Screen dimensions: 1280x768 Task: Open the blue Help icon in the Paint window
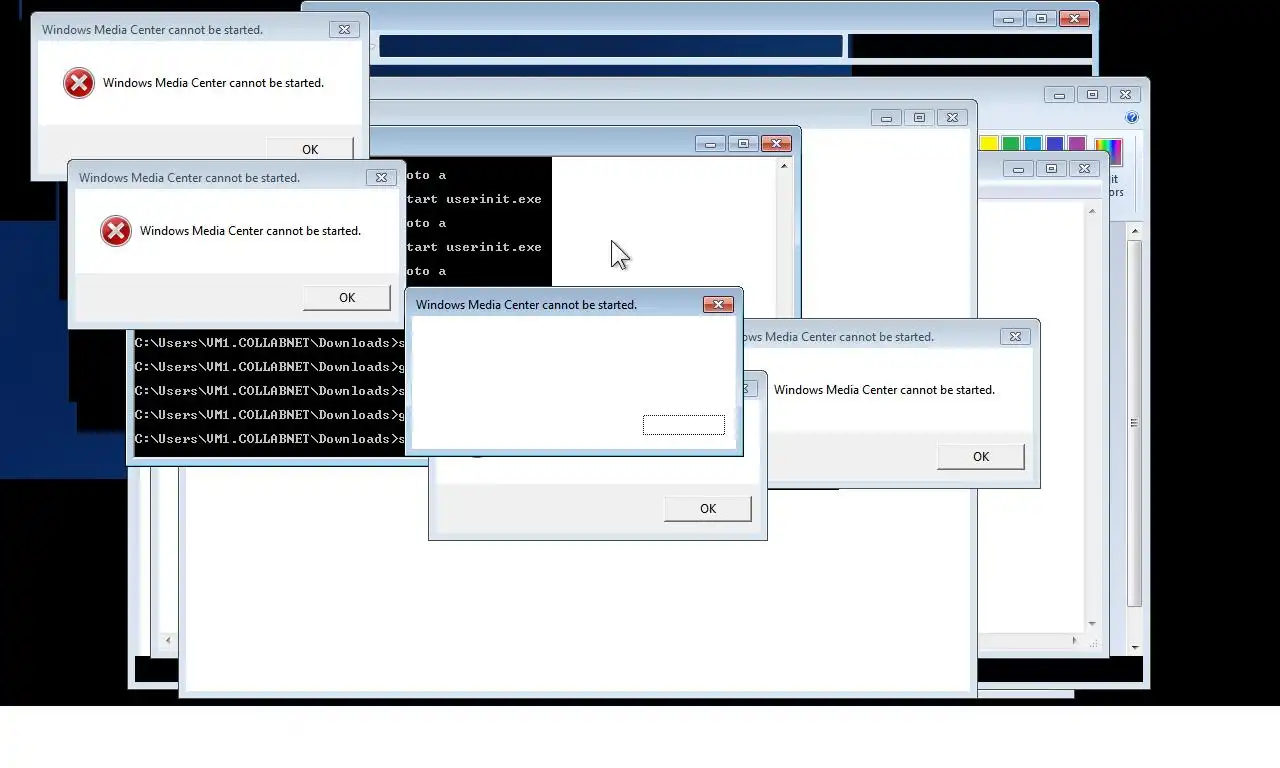point(1132,117)
